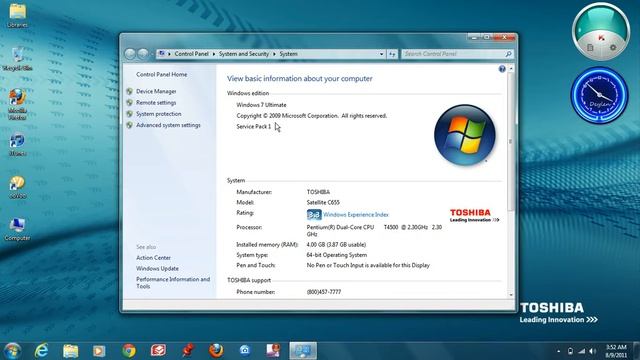This screenshot has height=360, width=640.
Task: Click the Back navigation arrow
Action: point(130,54)
